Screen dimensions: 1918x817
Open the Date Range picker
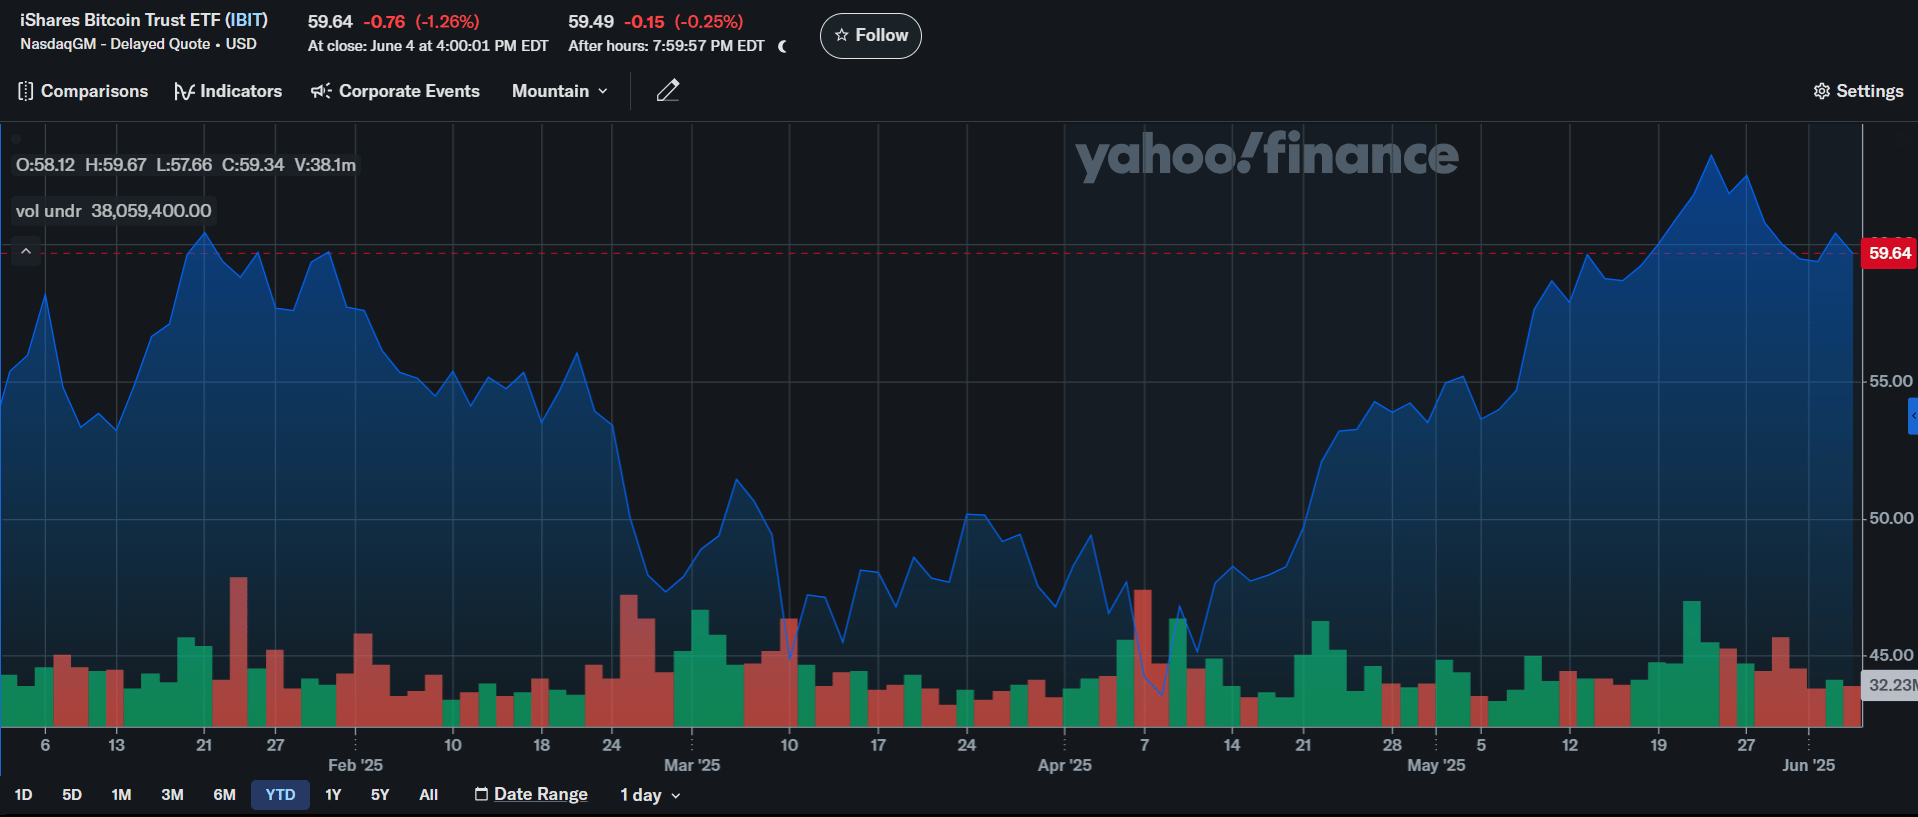coord(531,795)
